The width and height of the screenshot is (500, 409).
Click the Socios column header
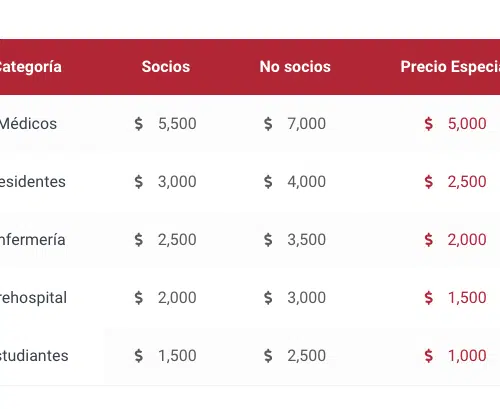pos(166,67)
